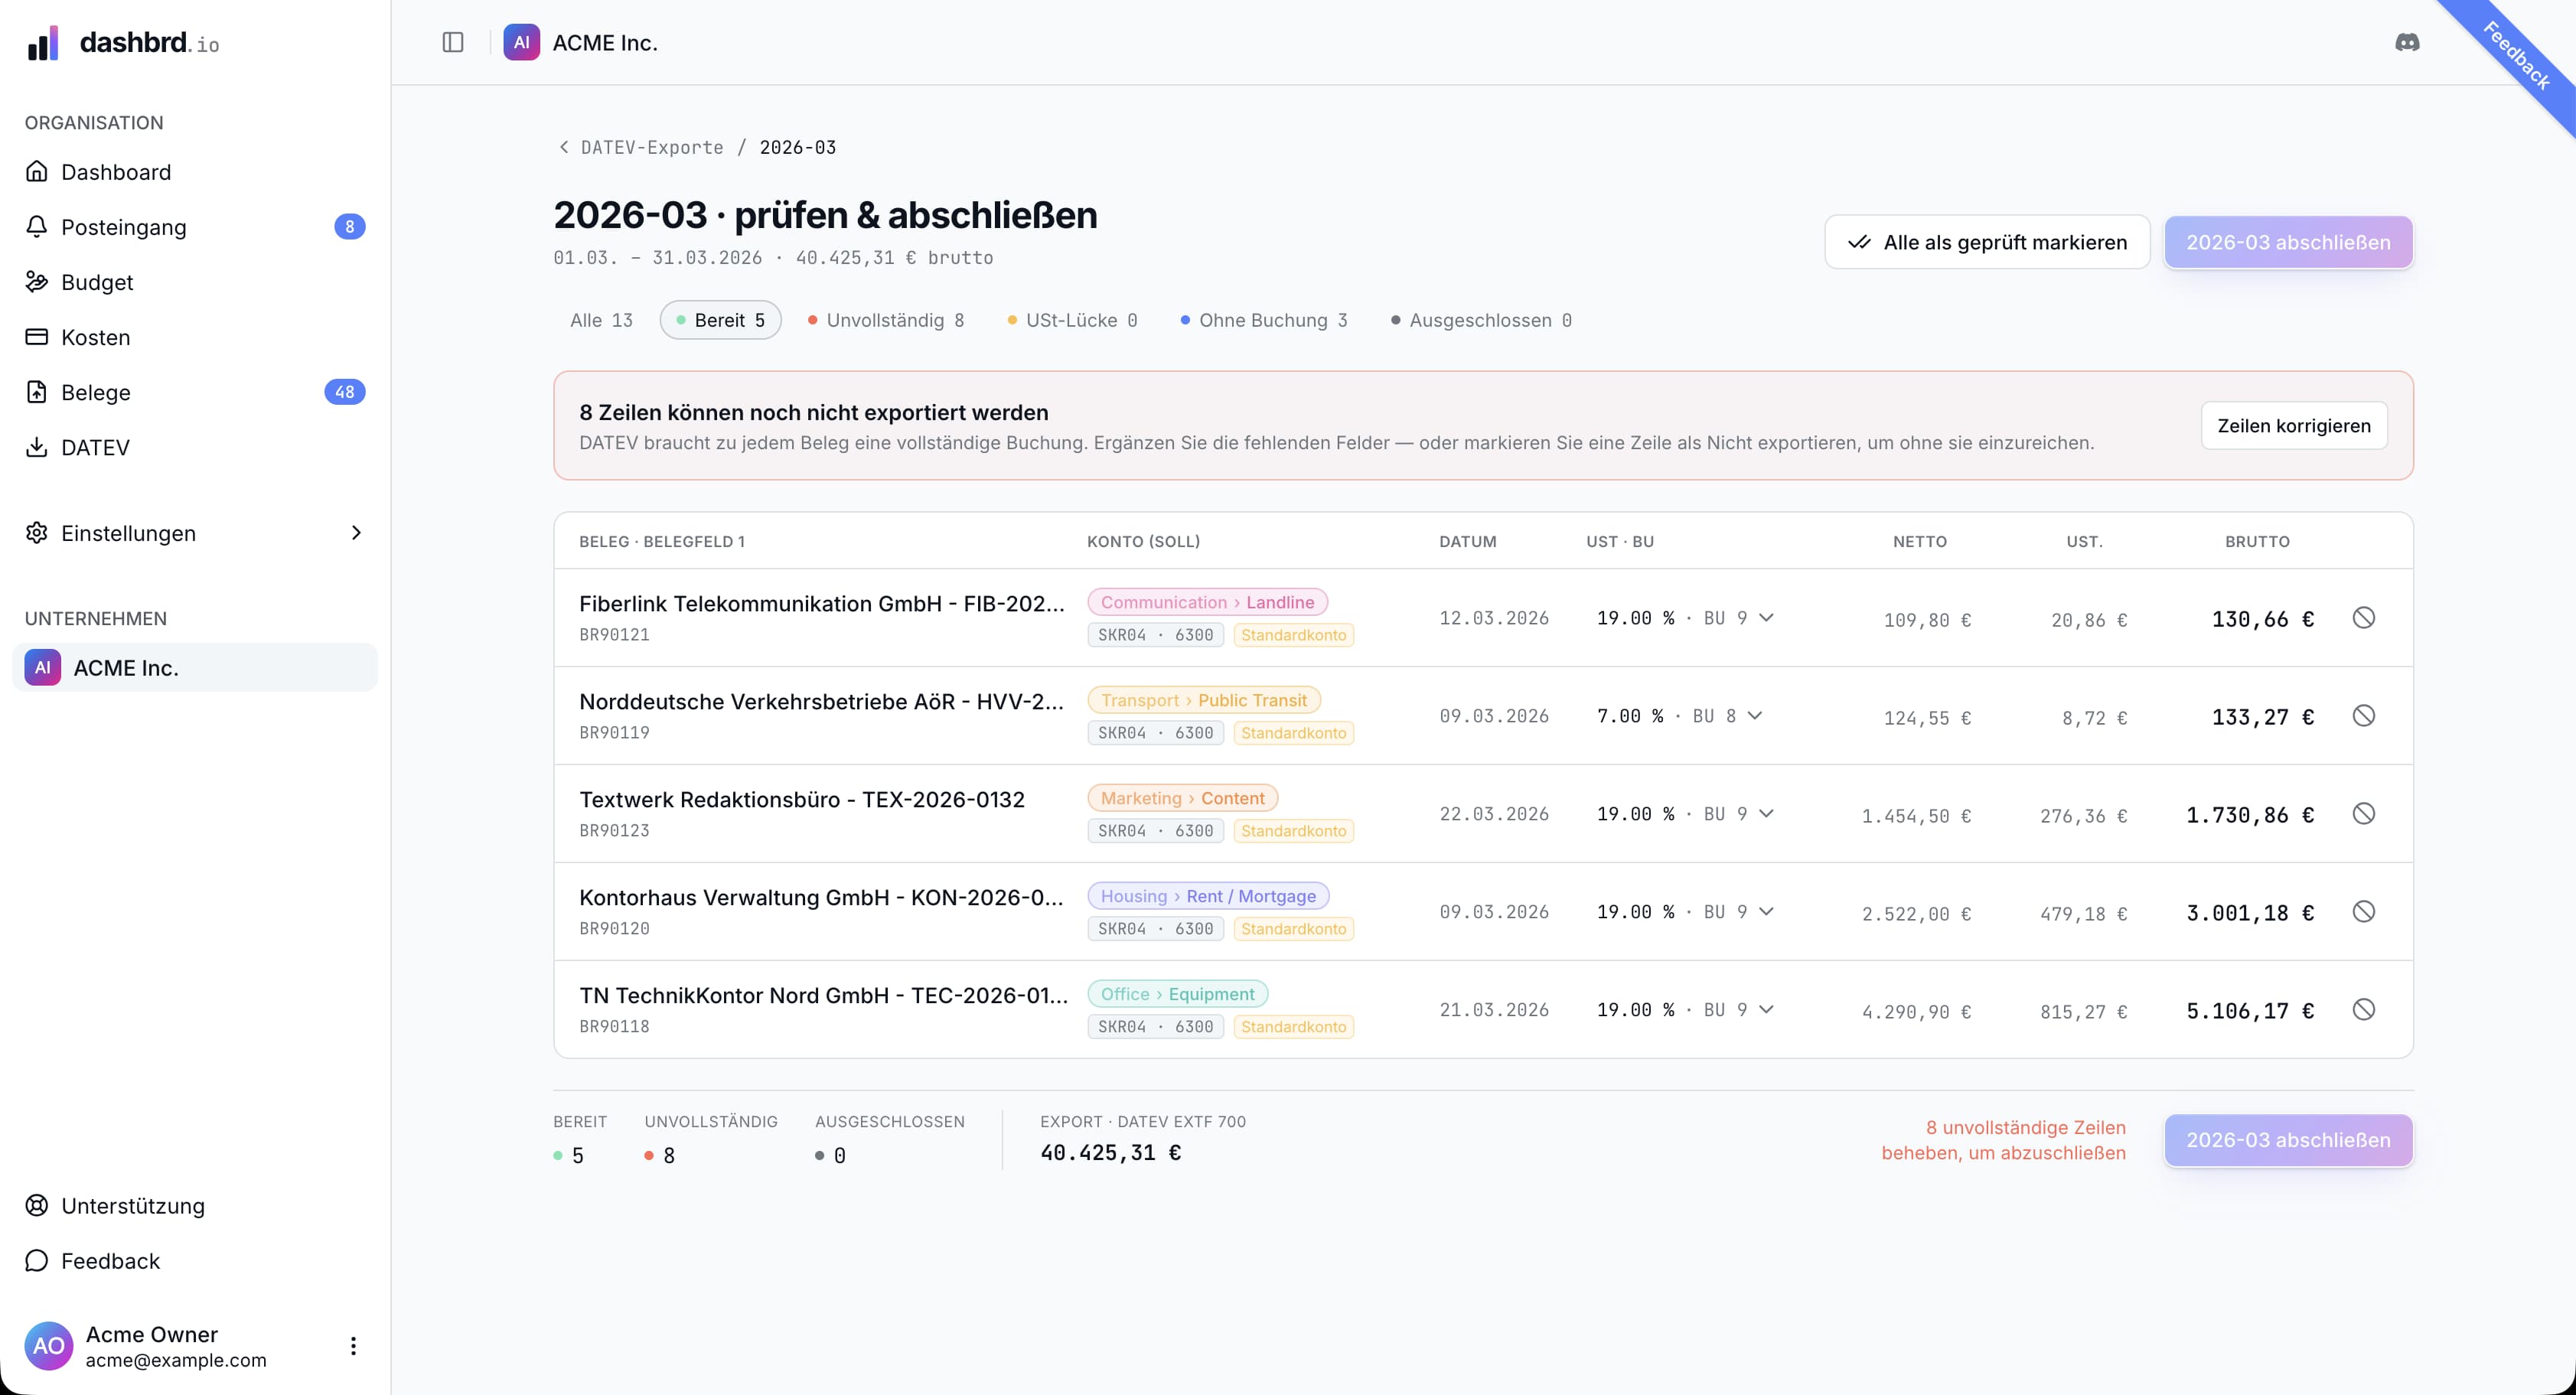2576x1395 pixels.
Task: Open the tax dropdown for Fiberlink Telekommunikation
Action: point(1686,618)
